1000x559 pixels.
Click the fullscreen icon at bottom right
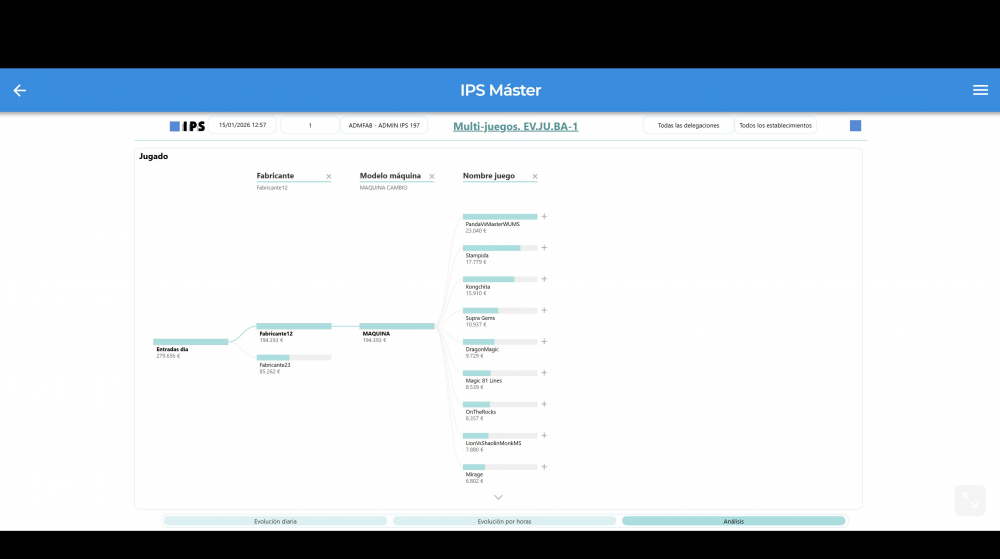pos(969,500)
